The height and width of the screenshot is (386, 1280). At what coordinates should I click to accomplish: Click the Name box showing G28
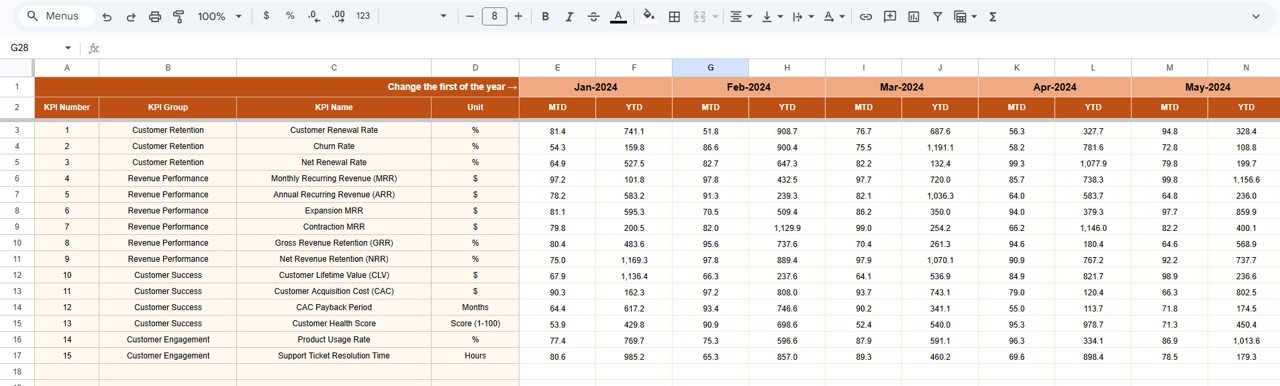pos(33,48)
